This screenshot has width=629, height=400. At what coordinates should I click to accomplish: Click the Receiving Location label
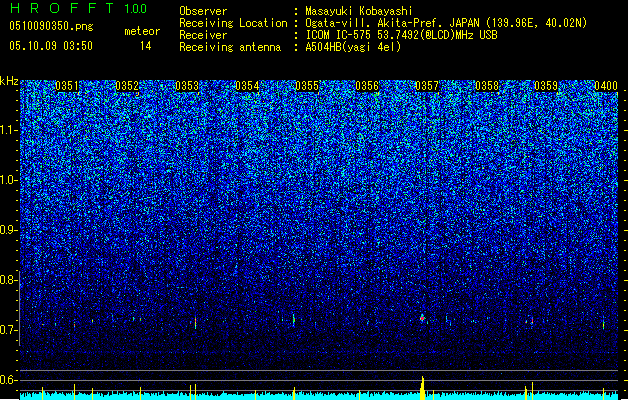(233, 23)
